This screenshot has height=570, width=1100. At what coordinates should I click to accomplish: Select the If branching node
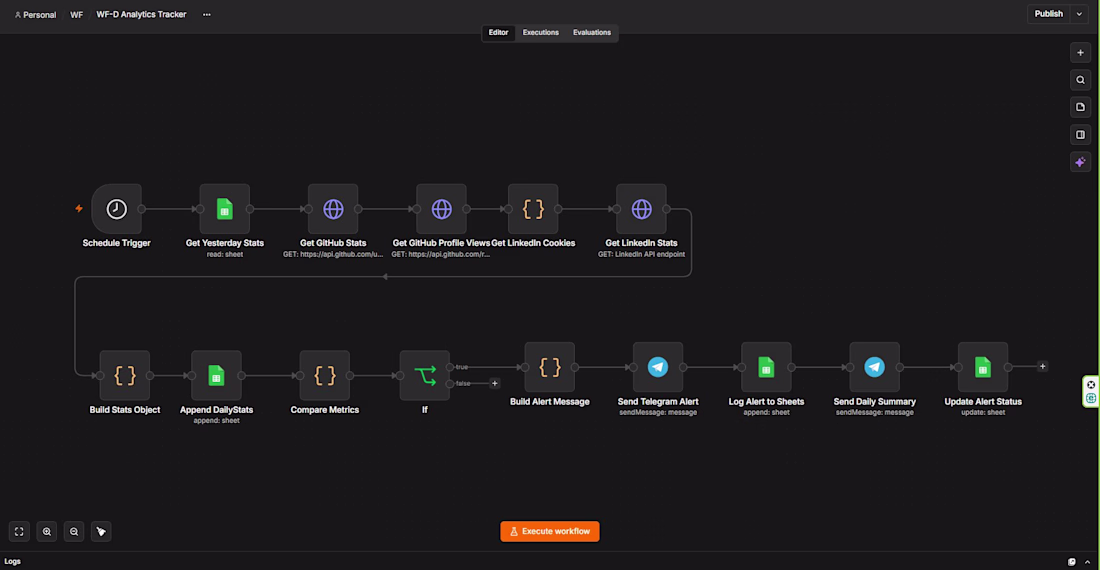coord(424,376)
